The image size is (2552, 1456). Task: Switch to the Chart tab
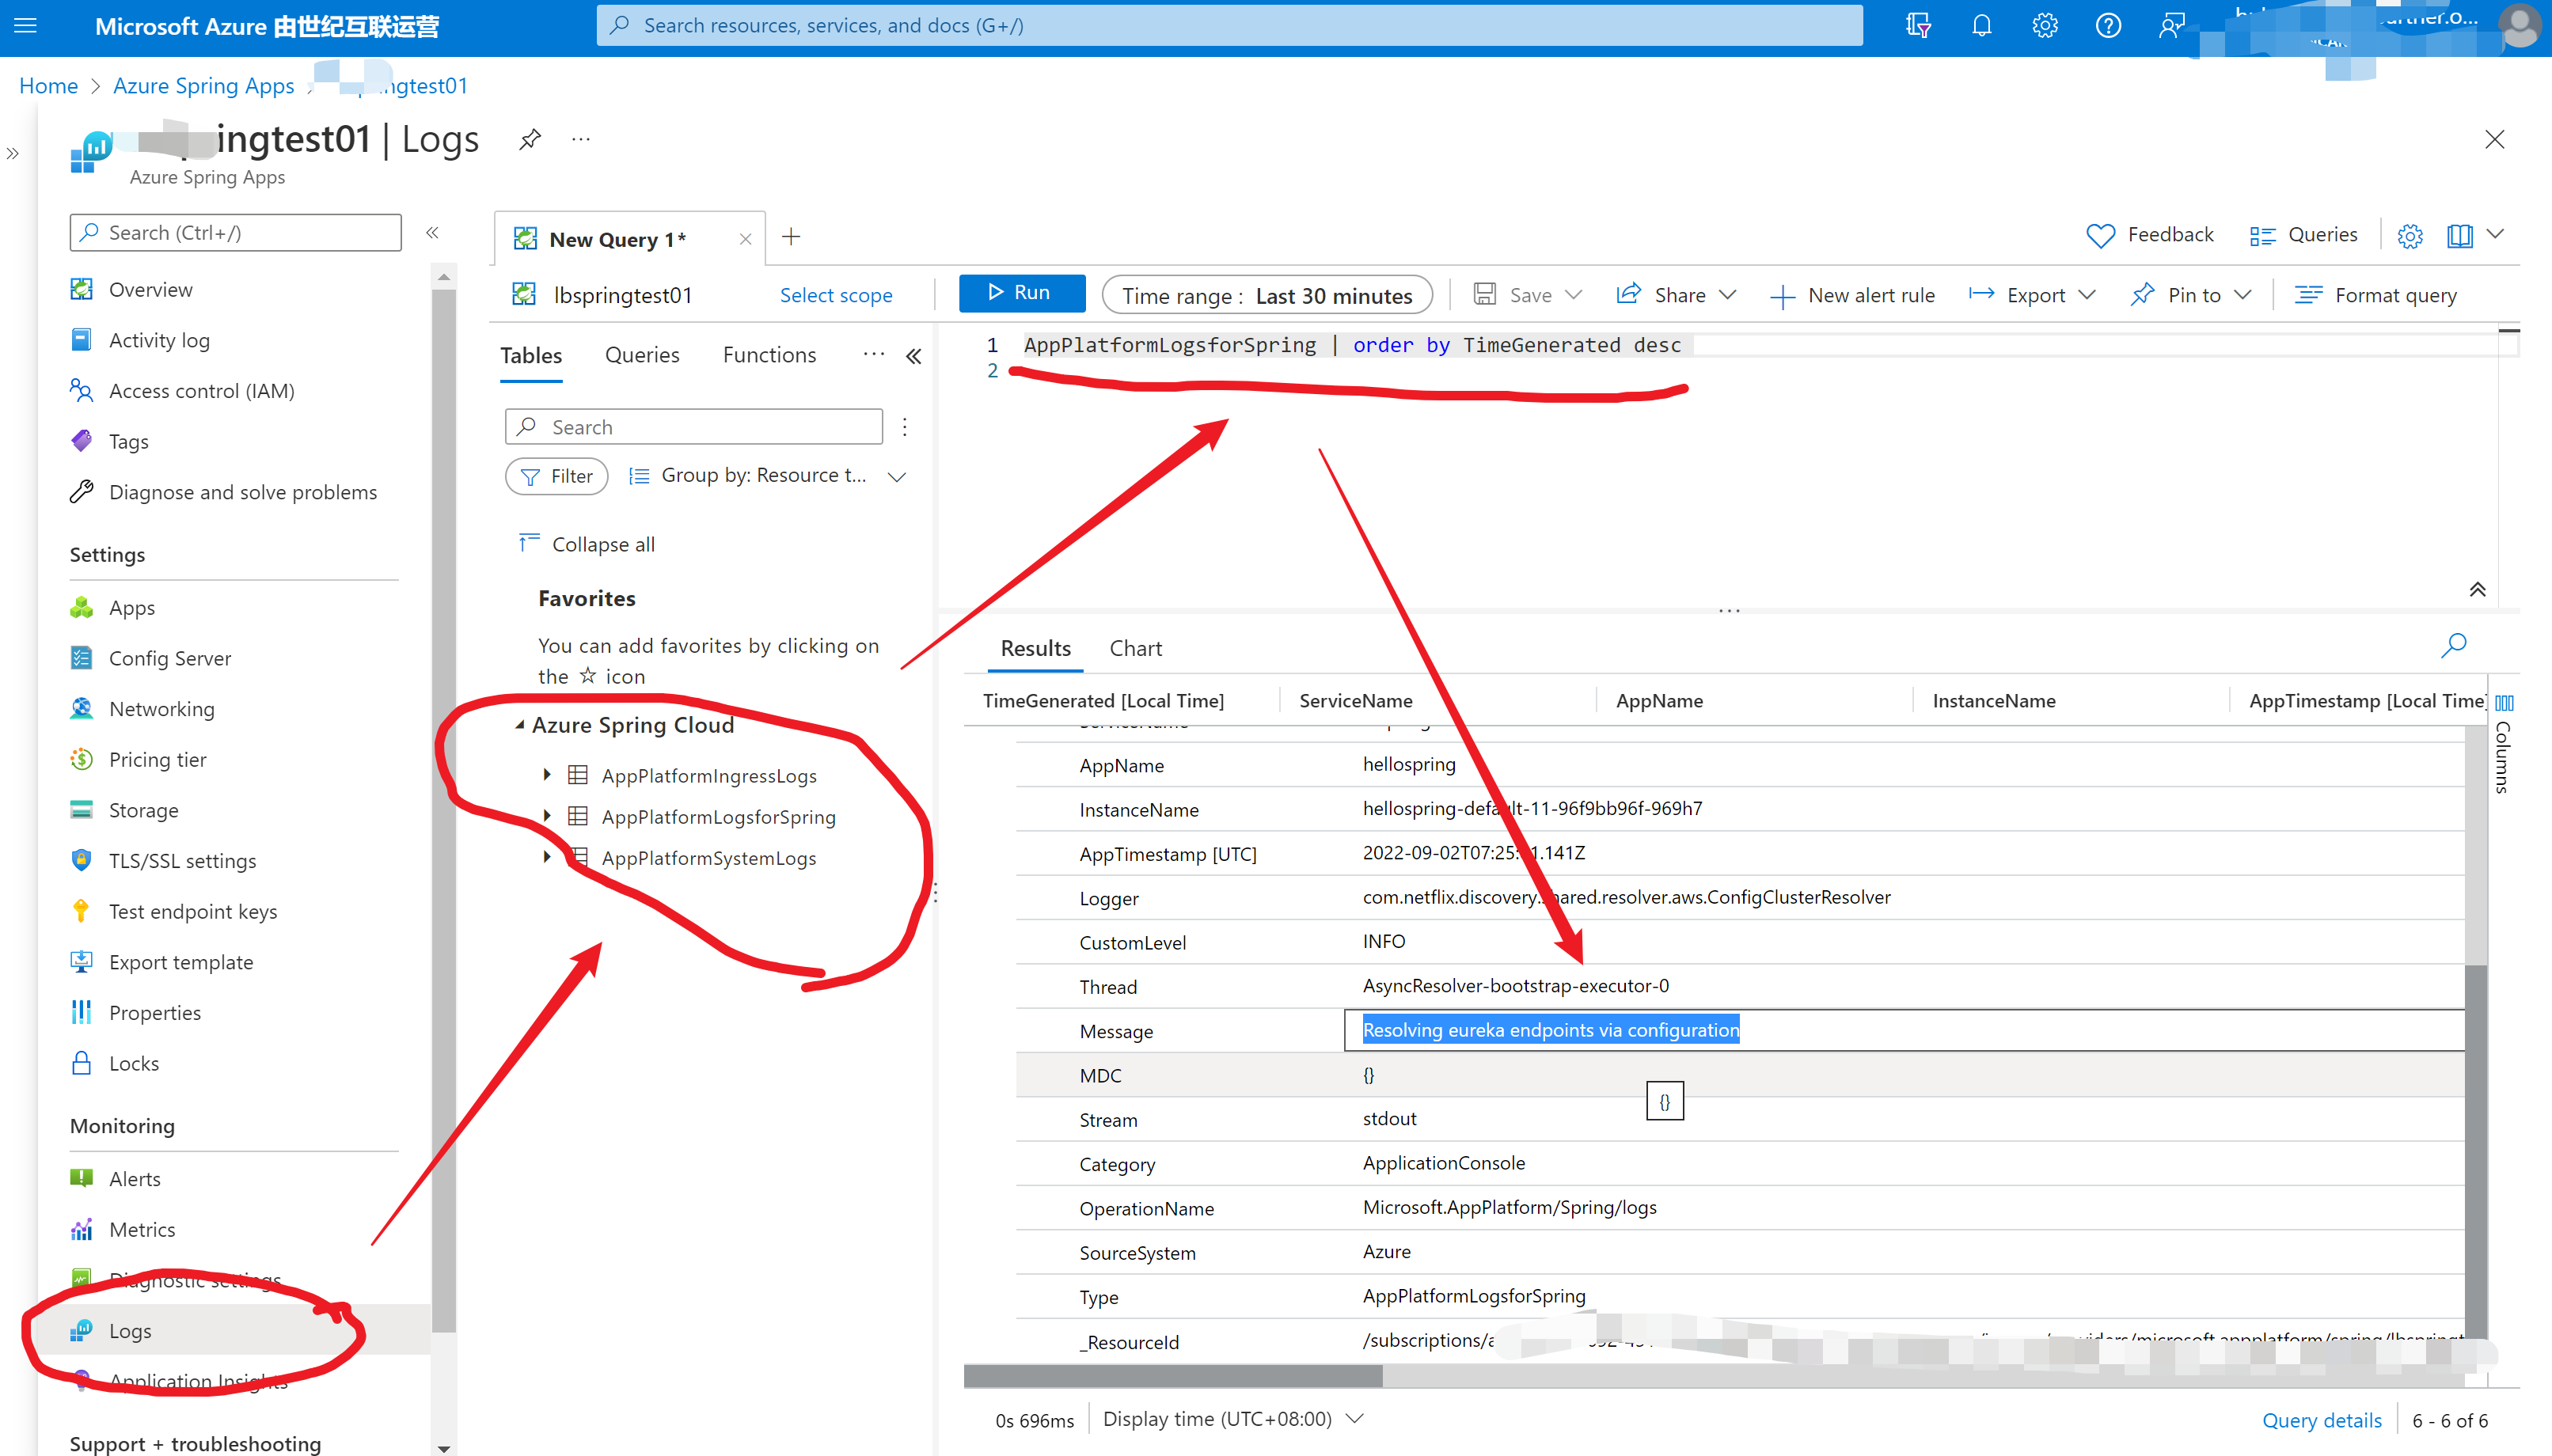pos(1135,648)
